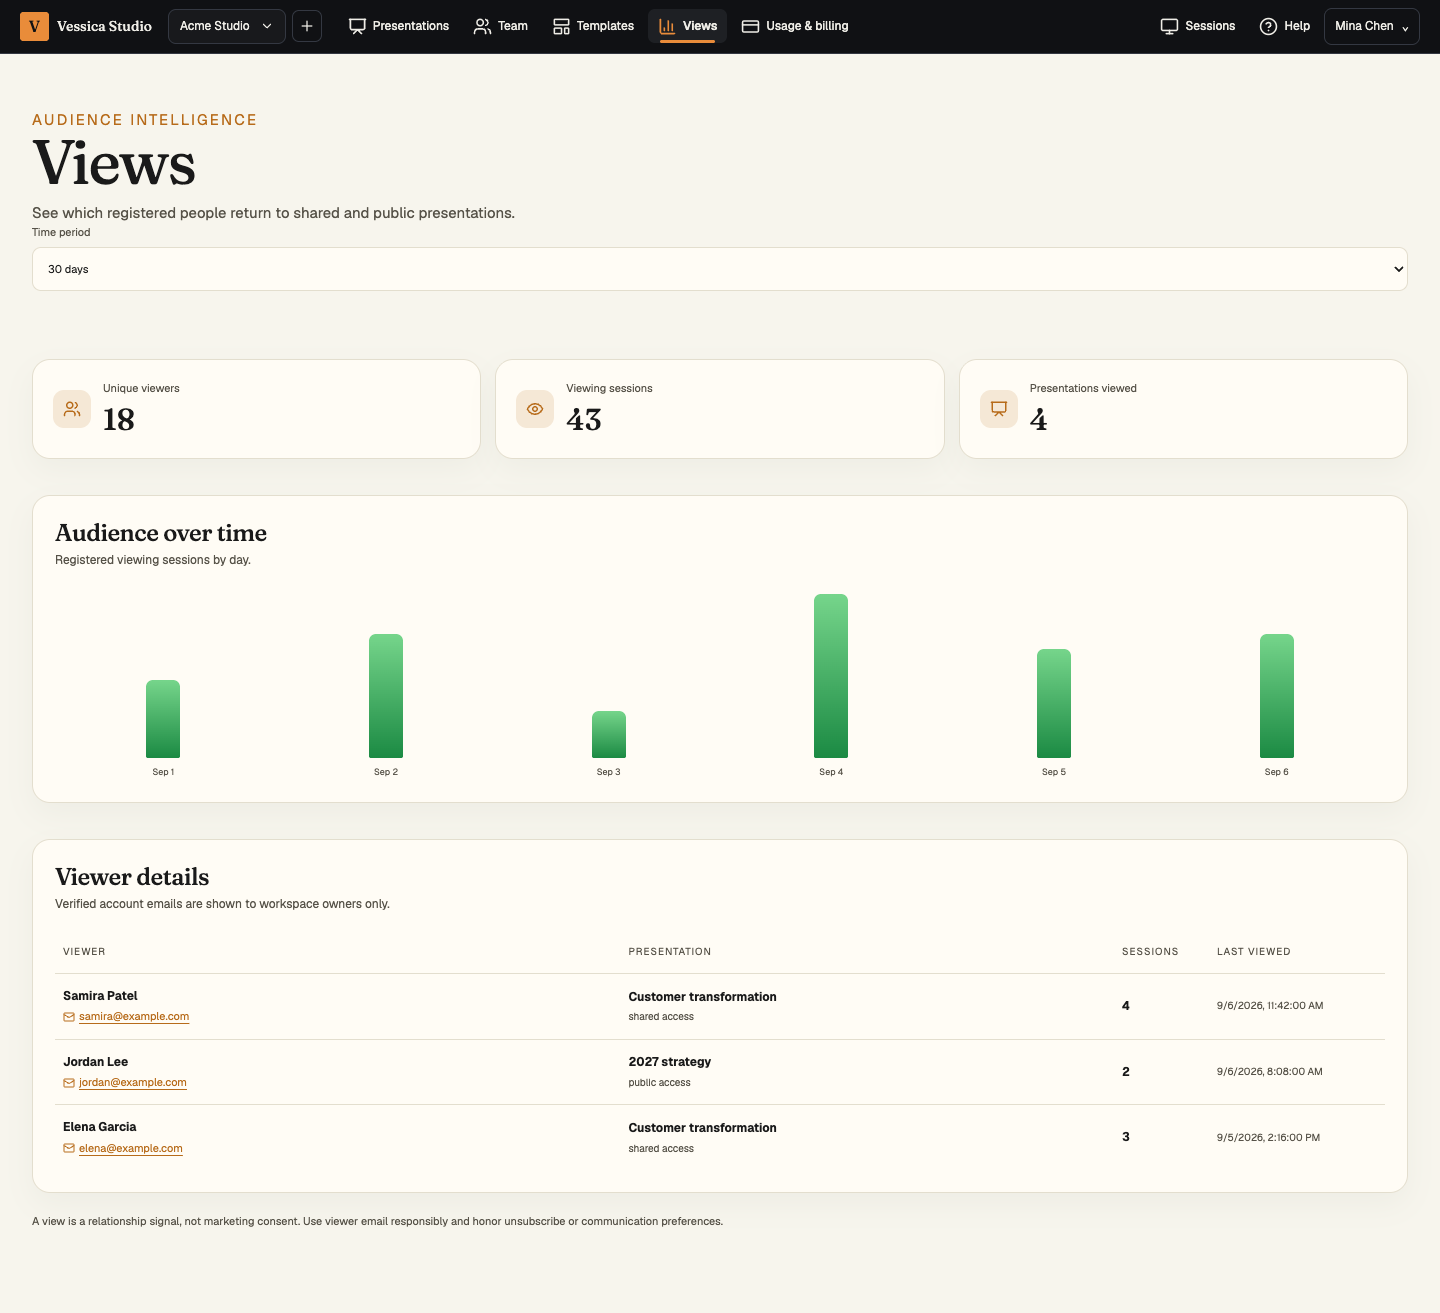Image resolution: width=1440 pixels, height=1313 pixels.
Task: Click the Vessica Studio orange logo icon
Action: click(x=34, y=26)
